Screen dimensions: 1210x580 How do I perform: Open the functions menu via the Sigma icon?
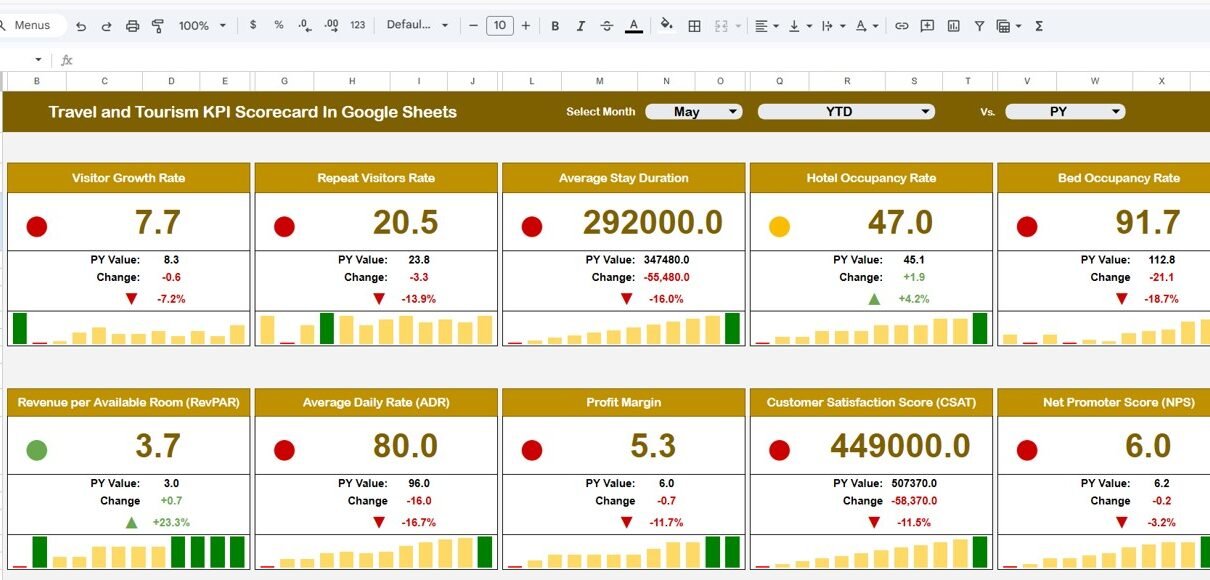coord(1038,26)
